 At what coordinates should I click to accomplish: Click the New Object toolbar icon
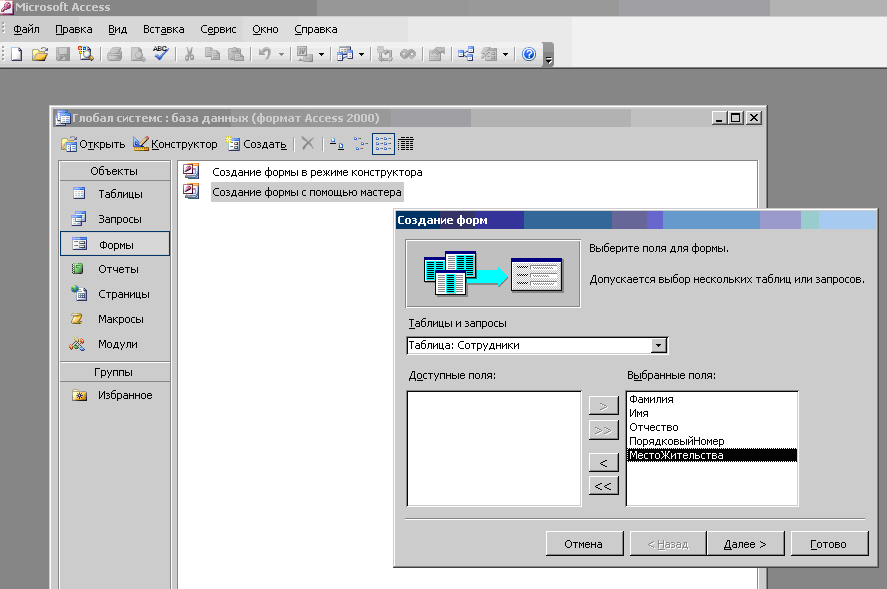[x=489, y=54]
